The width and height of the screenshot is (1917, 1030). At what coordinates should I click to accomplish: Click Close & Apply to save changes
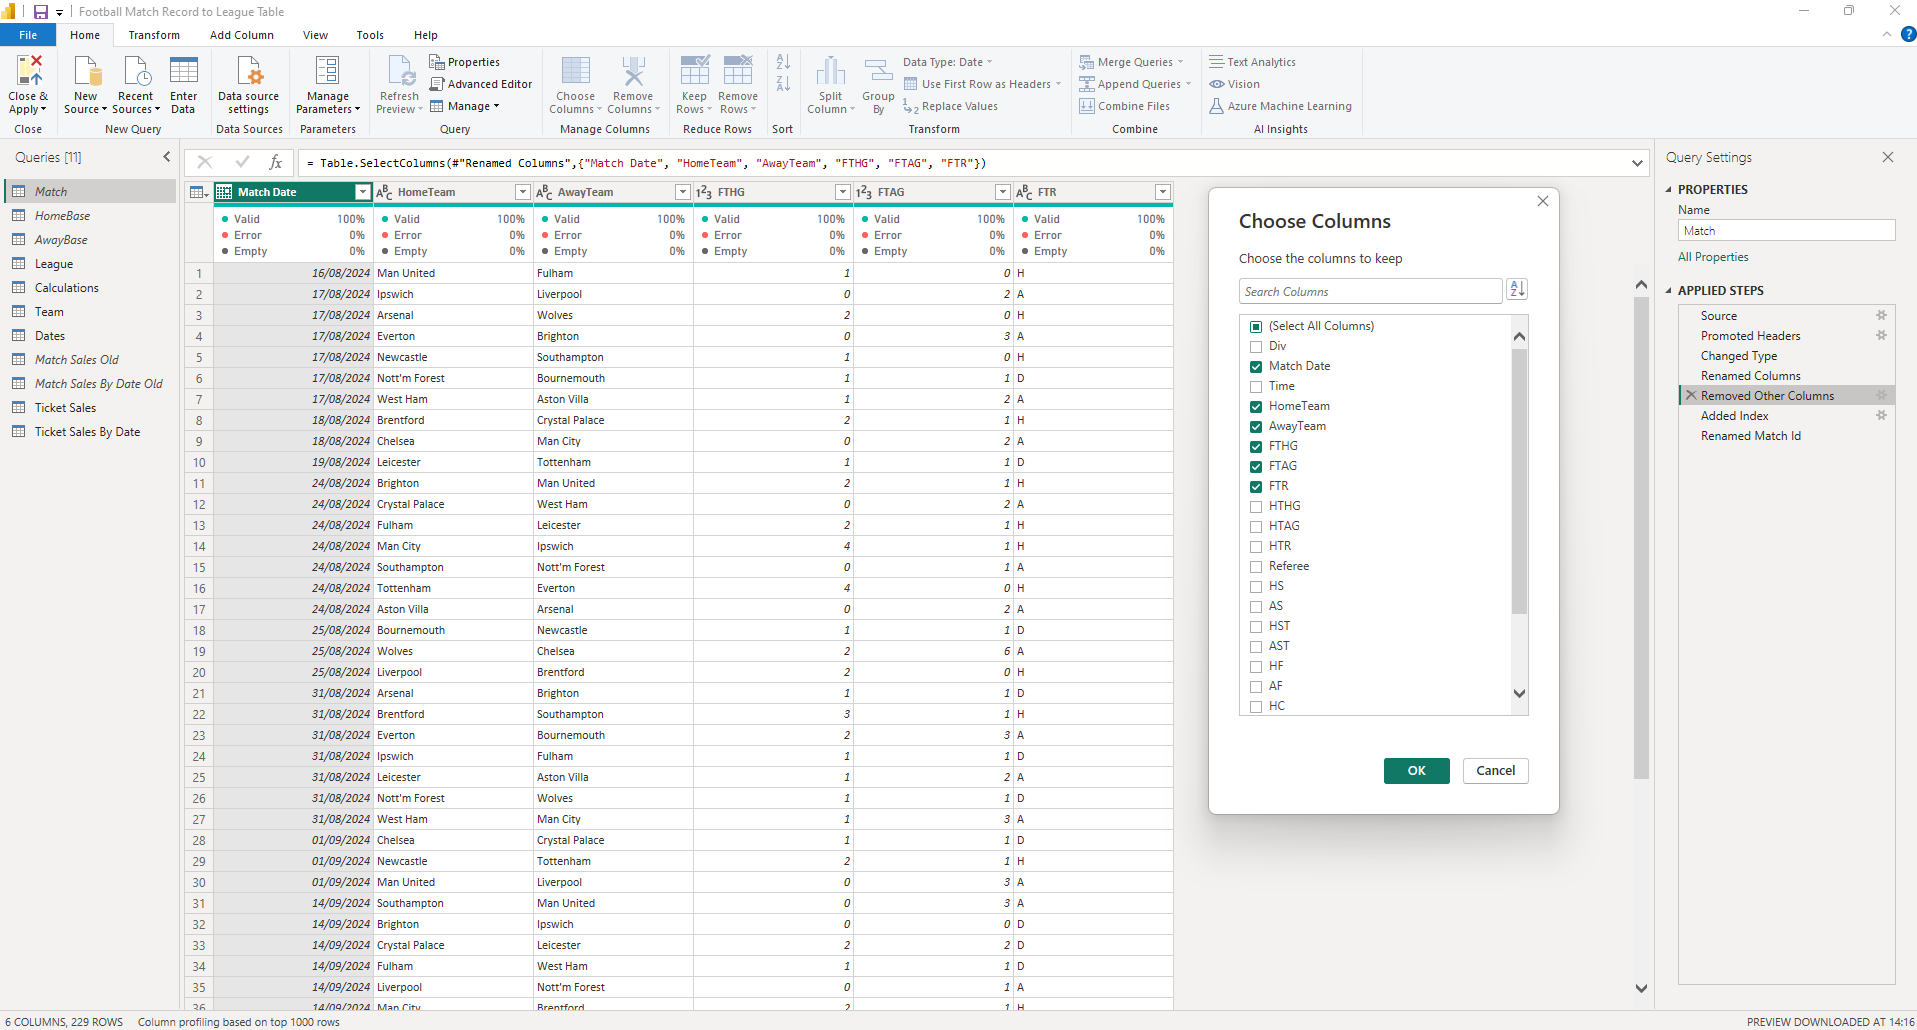(x=27, y=84)
